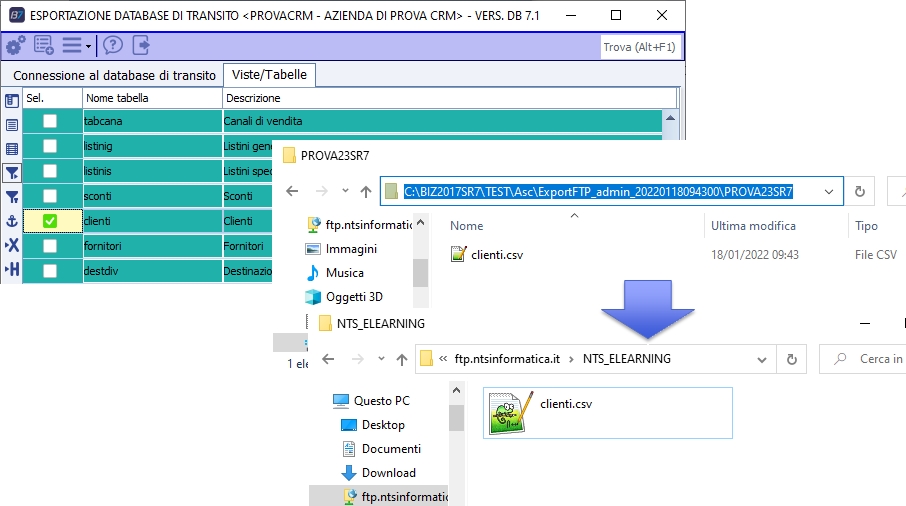This screenshot has height=506, width=906.
Task: Select the Canali di vendita description cell
Action: (x=442, y=121)
